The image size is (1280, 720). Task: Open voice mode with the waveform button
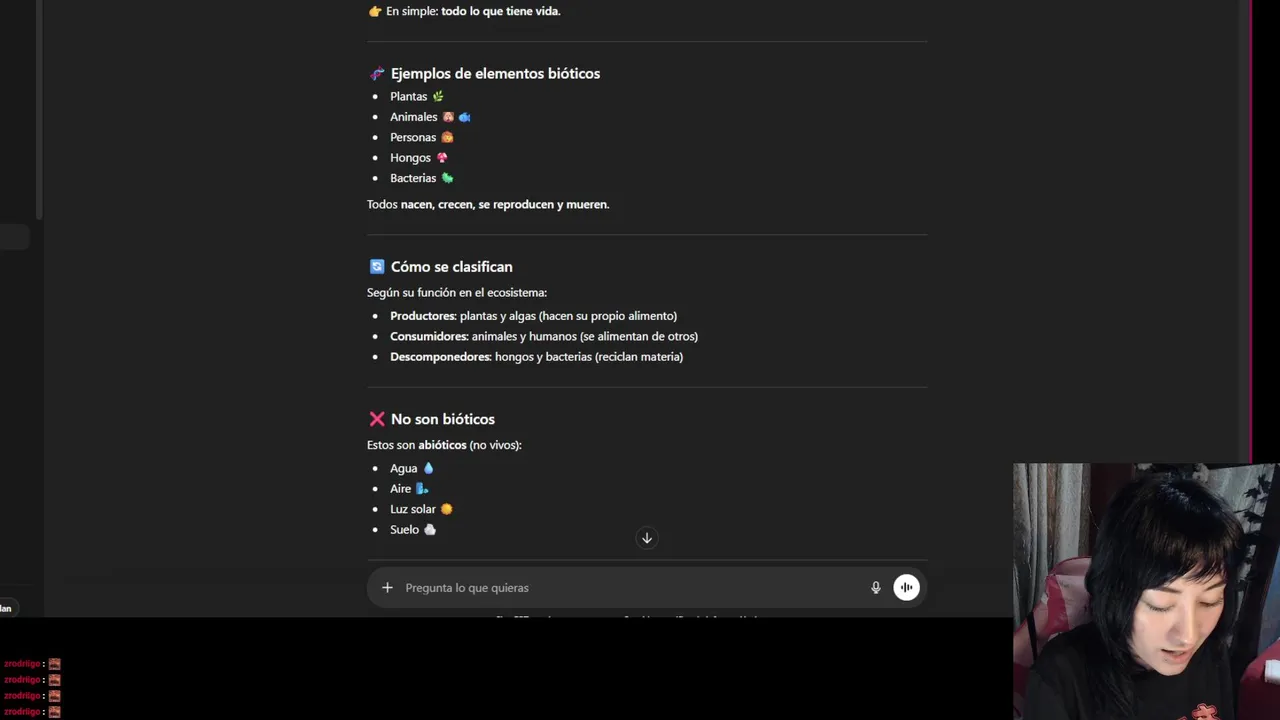tap(906, 588)
